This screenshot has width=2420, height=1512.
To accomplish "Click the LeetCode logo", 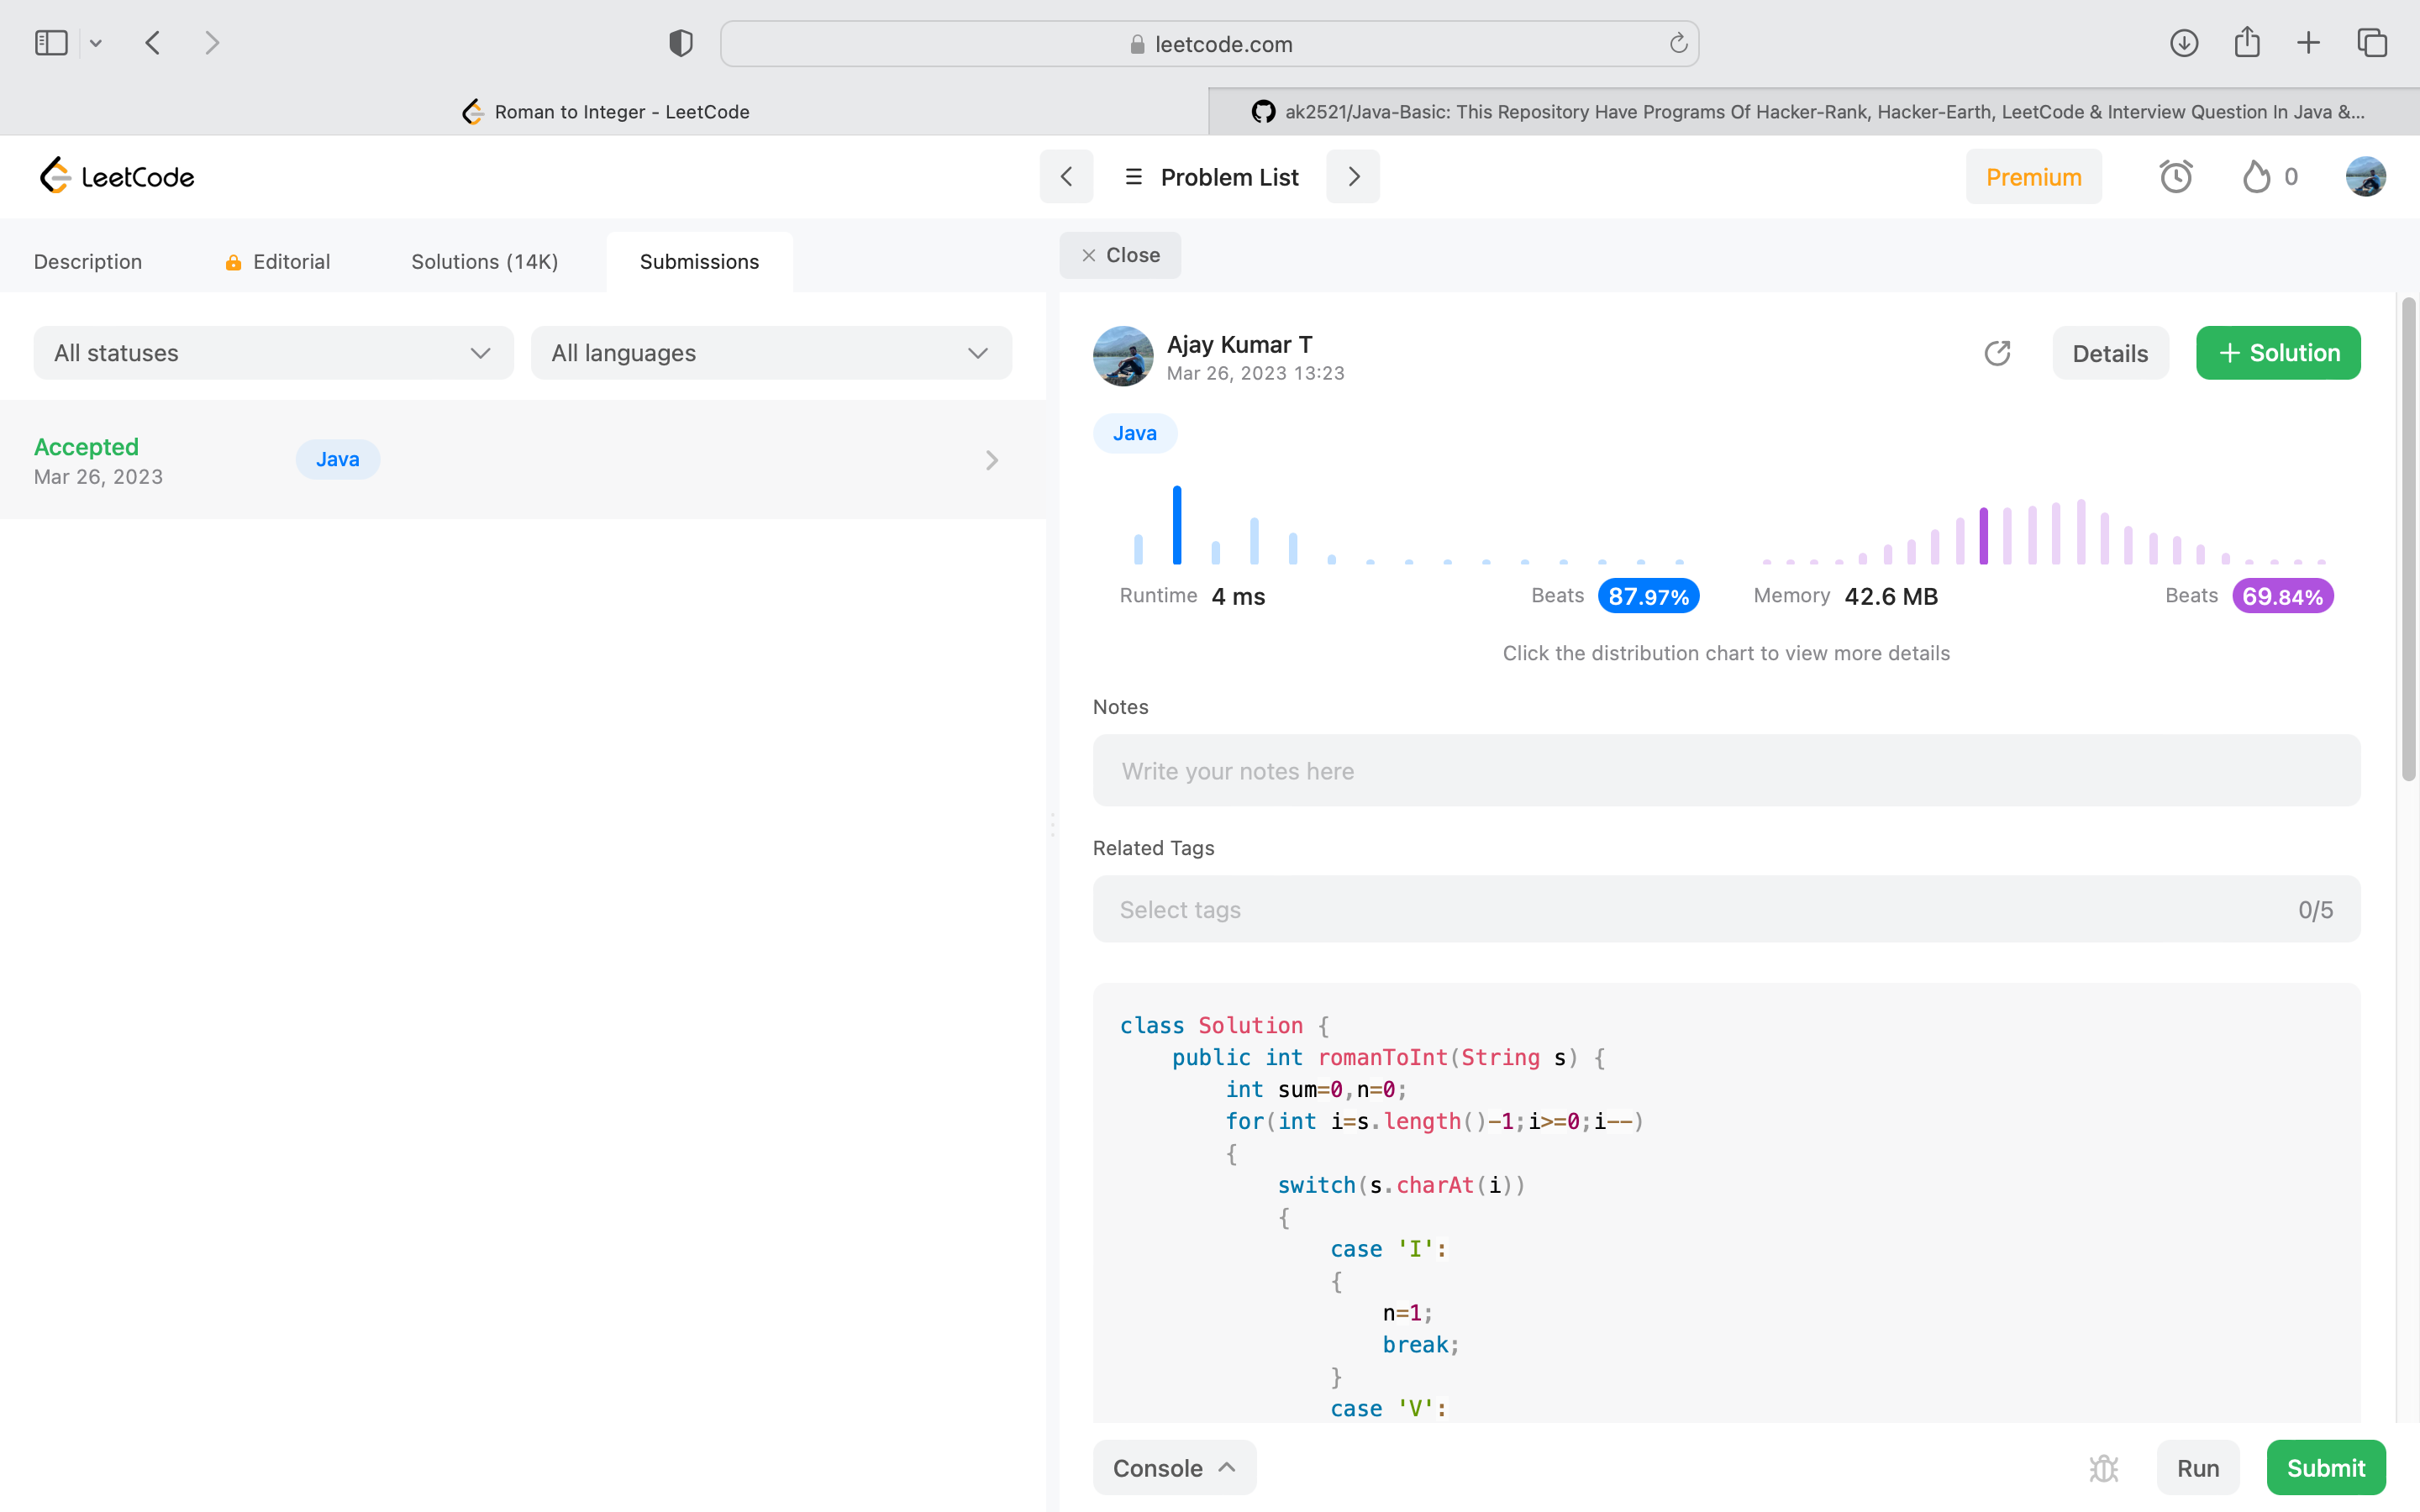I will [116, 177].
